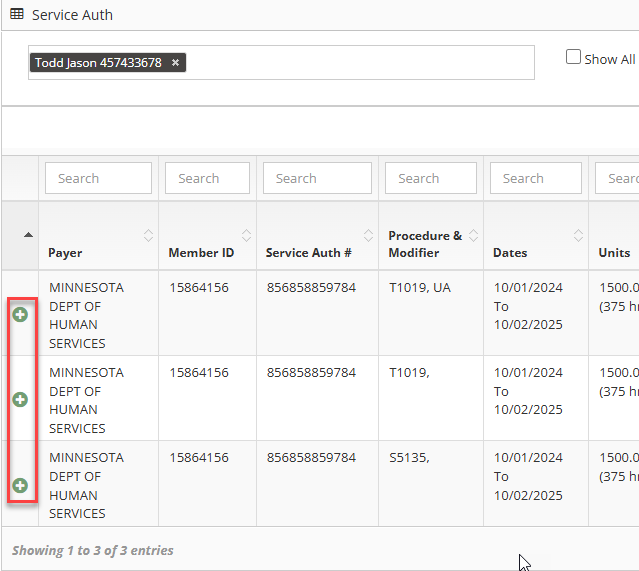The height and width of the screenshot is (571, 639).
Task: Click the Service Auth panel title
Action: coord(72,15)
